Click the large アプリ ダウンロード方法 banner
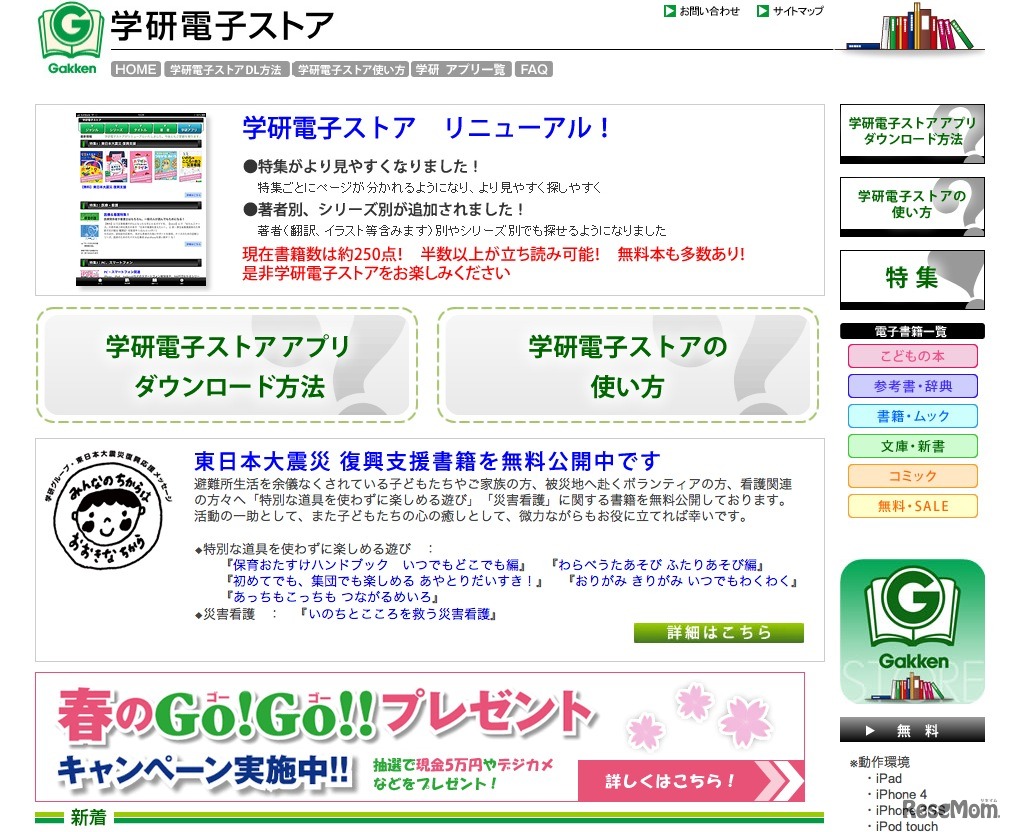 tap(227, 366)
